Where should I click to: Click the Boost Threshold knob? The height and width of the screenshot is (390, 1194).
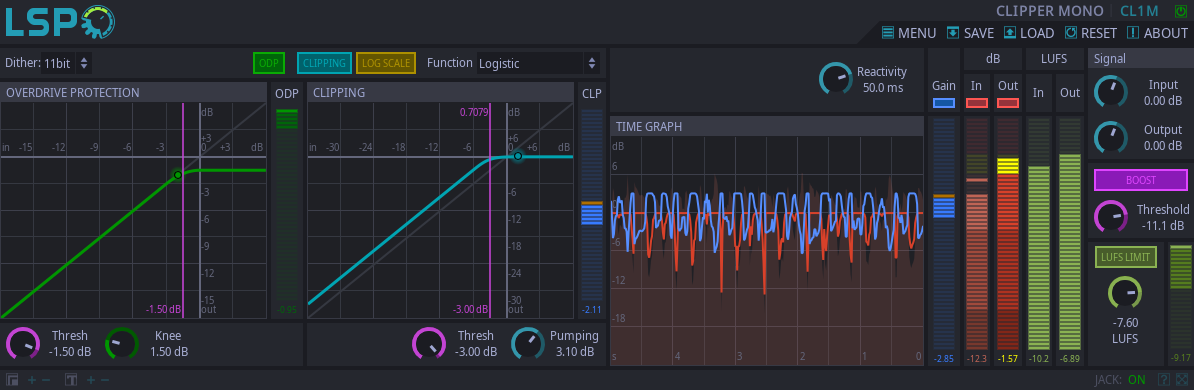pos(1110,216)
